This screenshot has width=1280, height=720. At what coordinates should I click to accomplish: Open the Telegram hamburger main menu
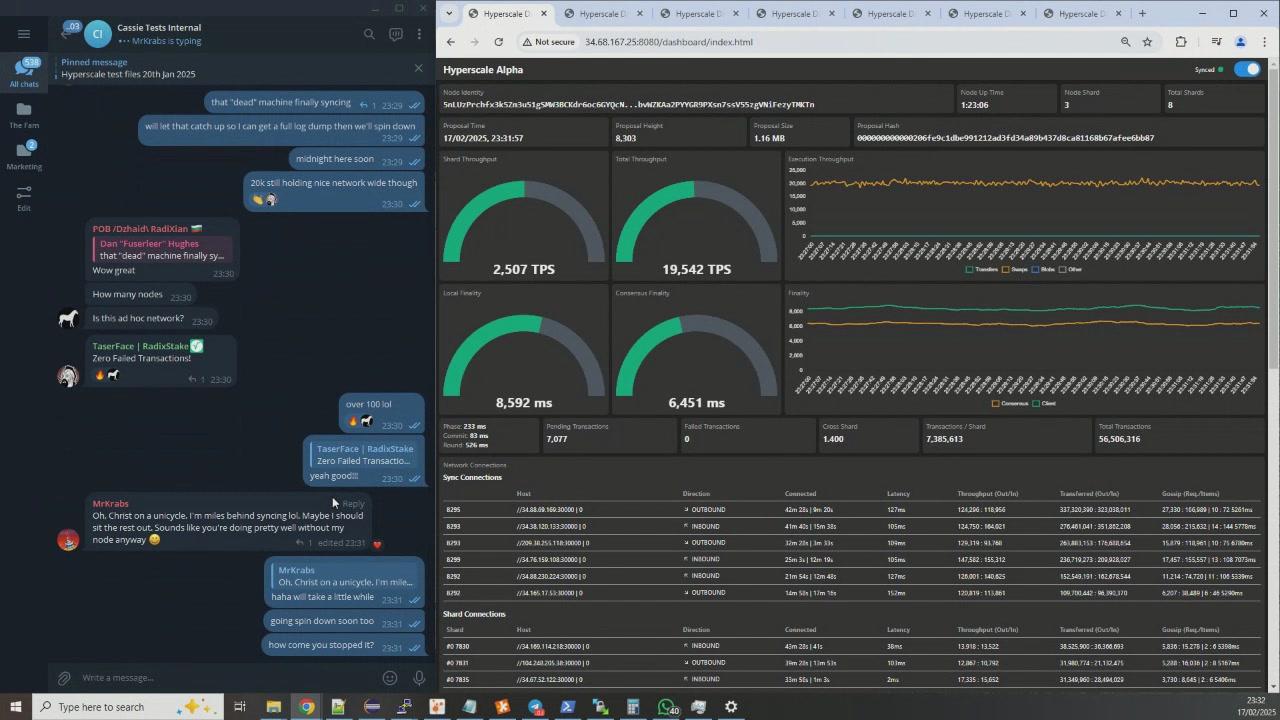tap(24, 34)
